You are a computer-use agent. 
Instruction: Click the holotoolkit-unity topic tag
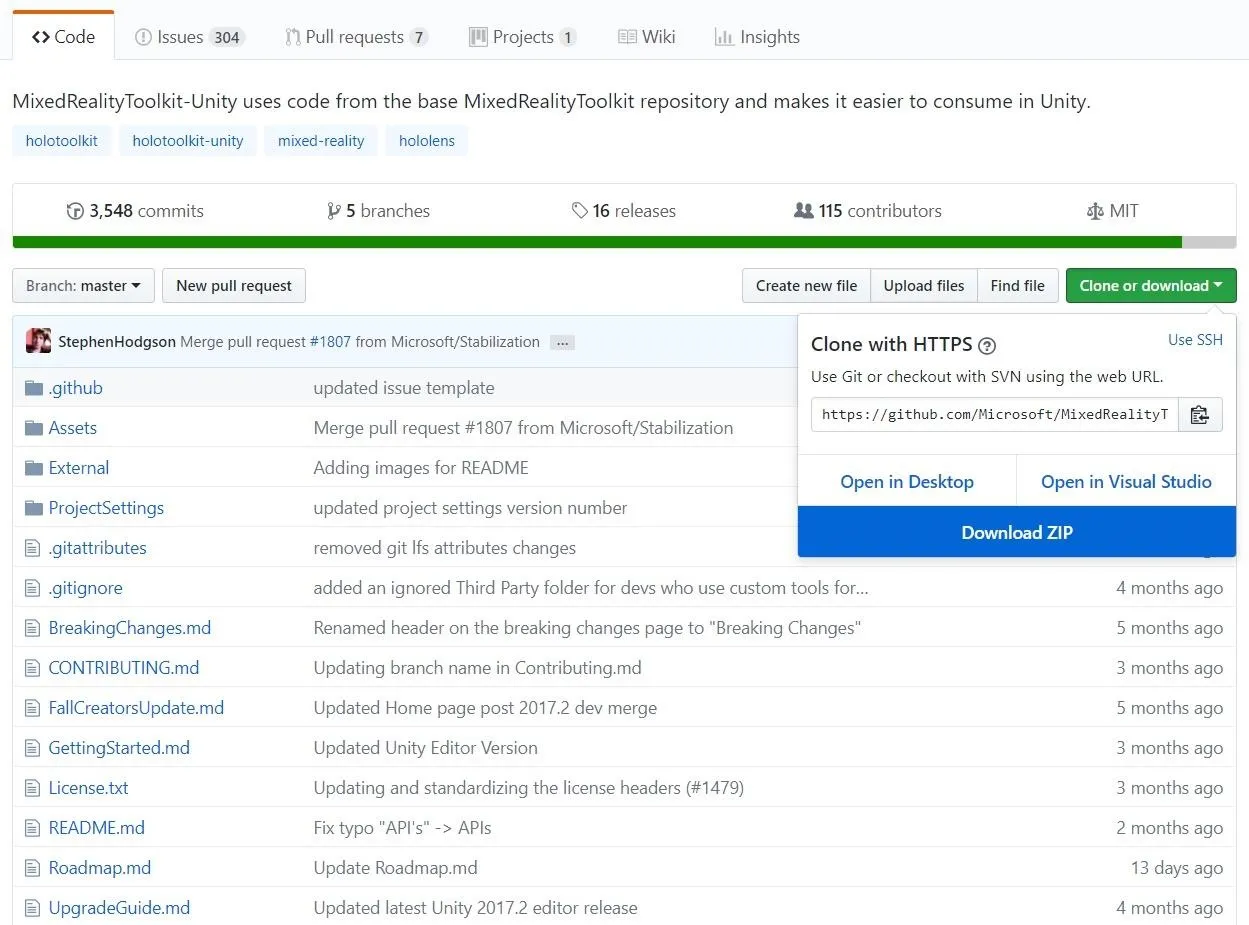188,141
